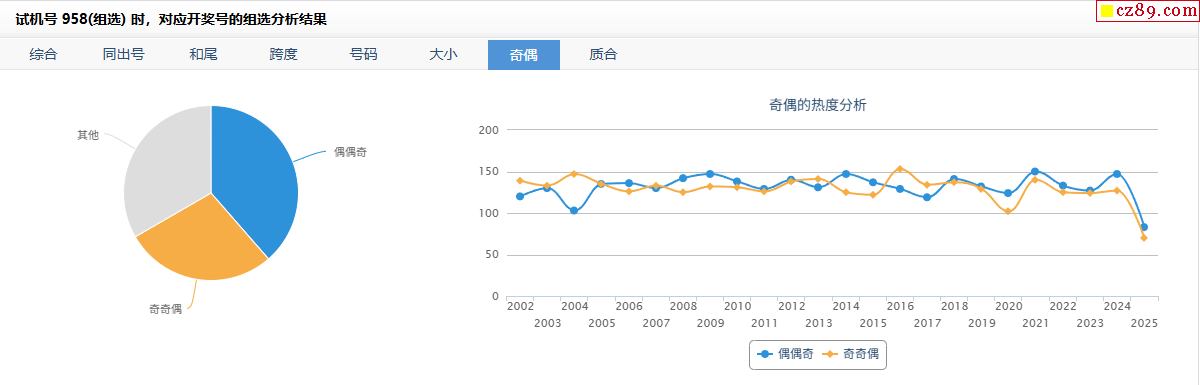Viewport: 1200px width, 385px height.
Task: Open the 质合 tab
Action: (x=604, y=55)
